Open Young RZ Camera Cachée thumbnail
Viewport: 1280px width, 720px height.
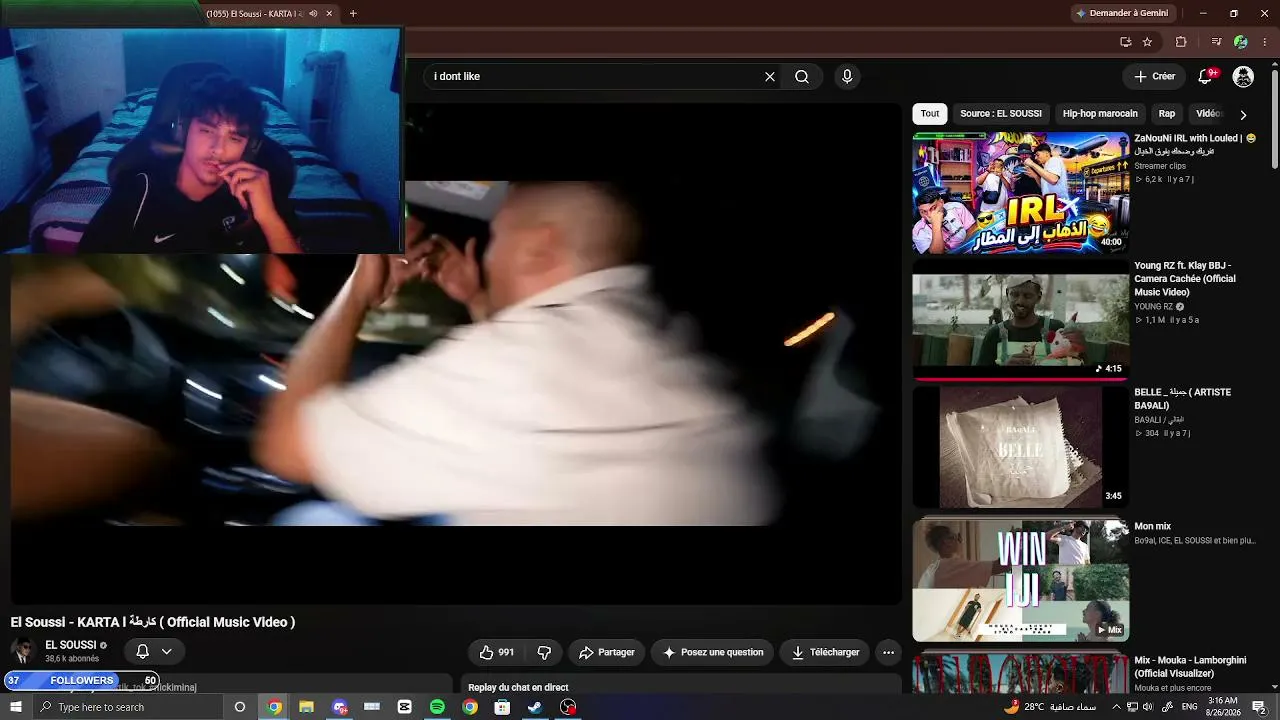[1020, 321]
